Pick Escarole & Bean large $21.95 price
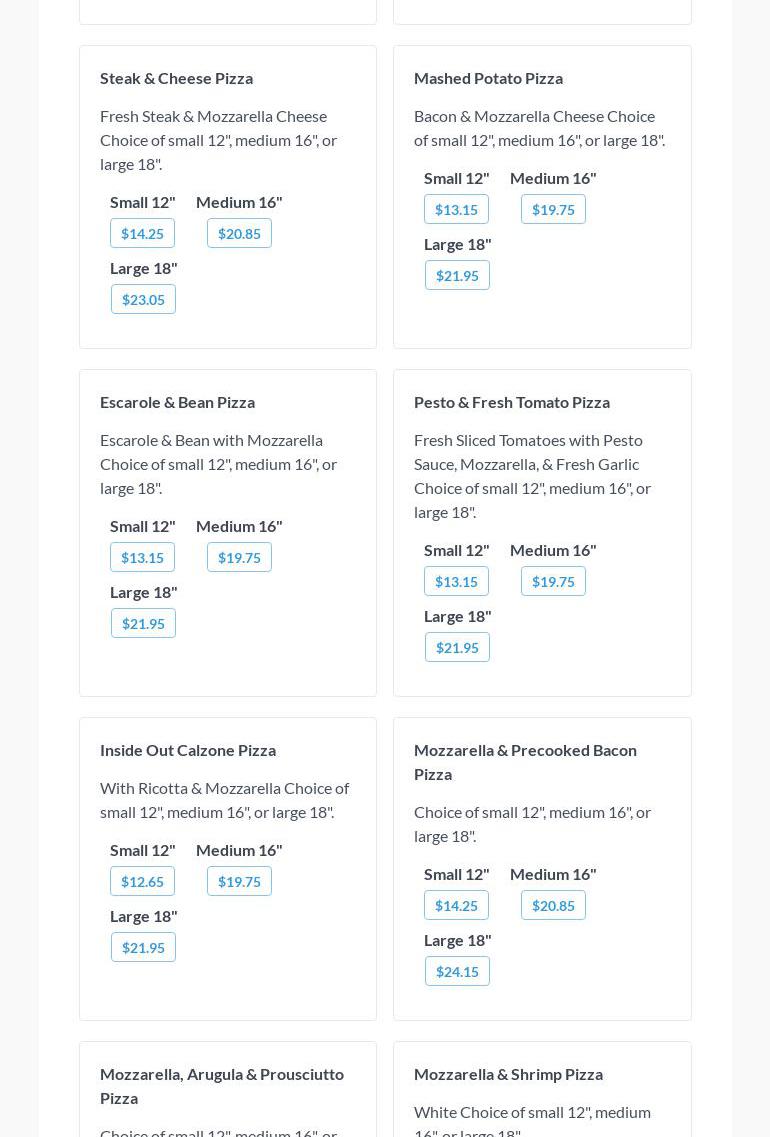 coord(143,623)
